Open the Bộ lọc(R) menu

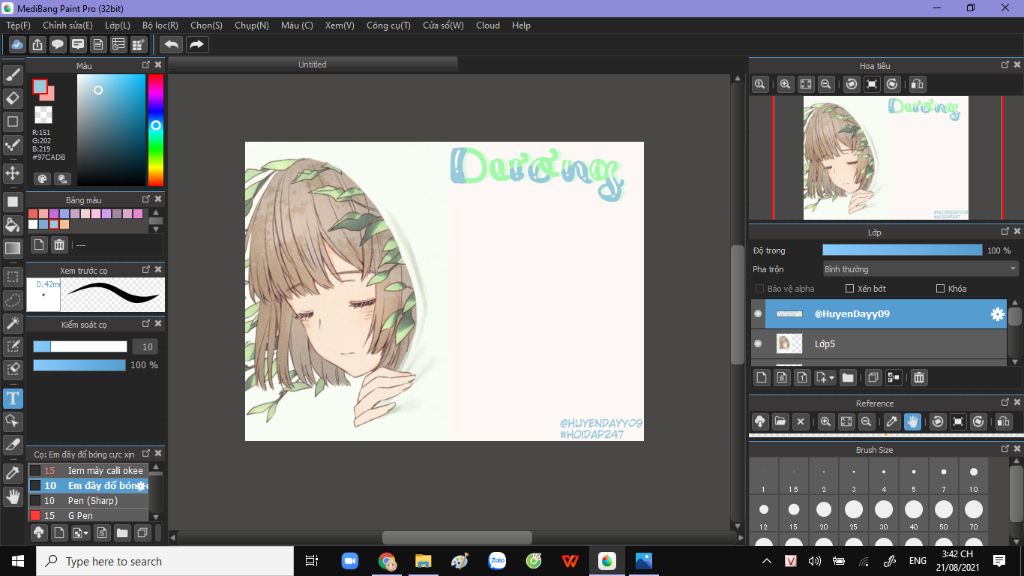tap(160, 25)
